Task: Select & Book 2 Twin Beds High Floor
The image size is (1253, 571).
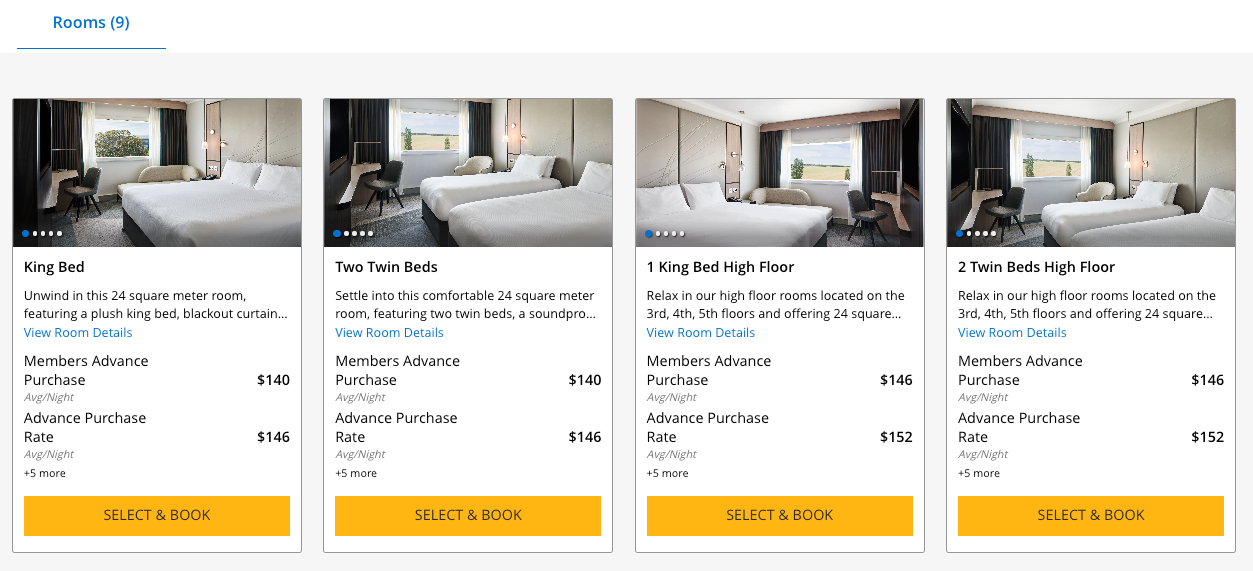Action: click(1090, 515)
